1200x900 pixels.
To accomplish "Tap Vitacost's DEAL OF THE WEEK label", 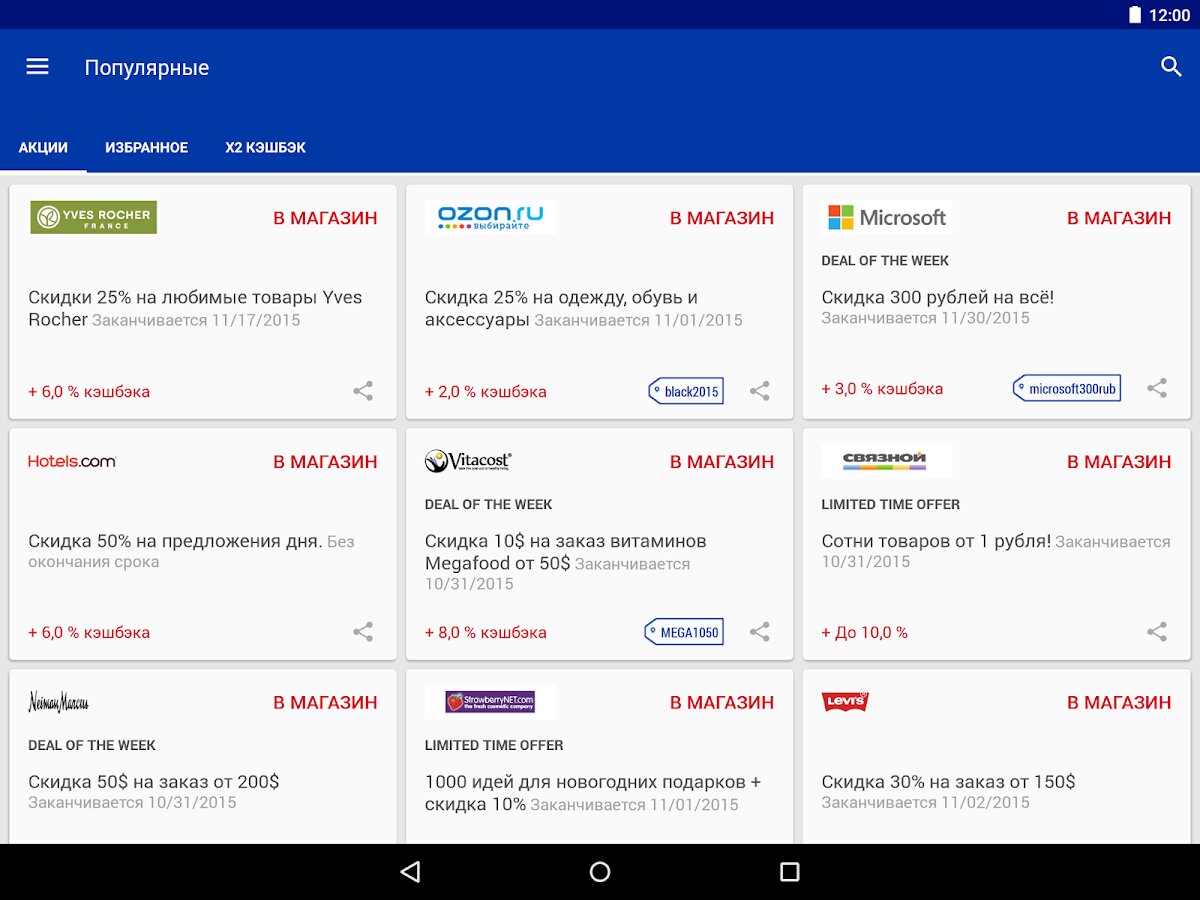I will click(x=488, y=505).
